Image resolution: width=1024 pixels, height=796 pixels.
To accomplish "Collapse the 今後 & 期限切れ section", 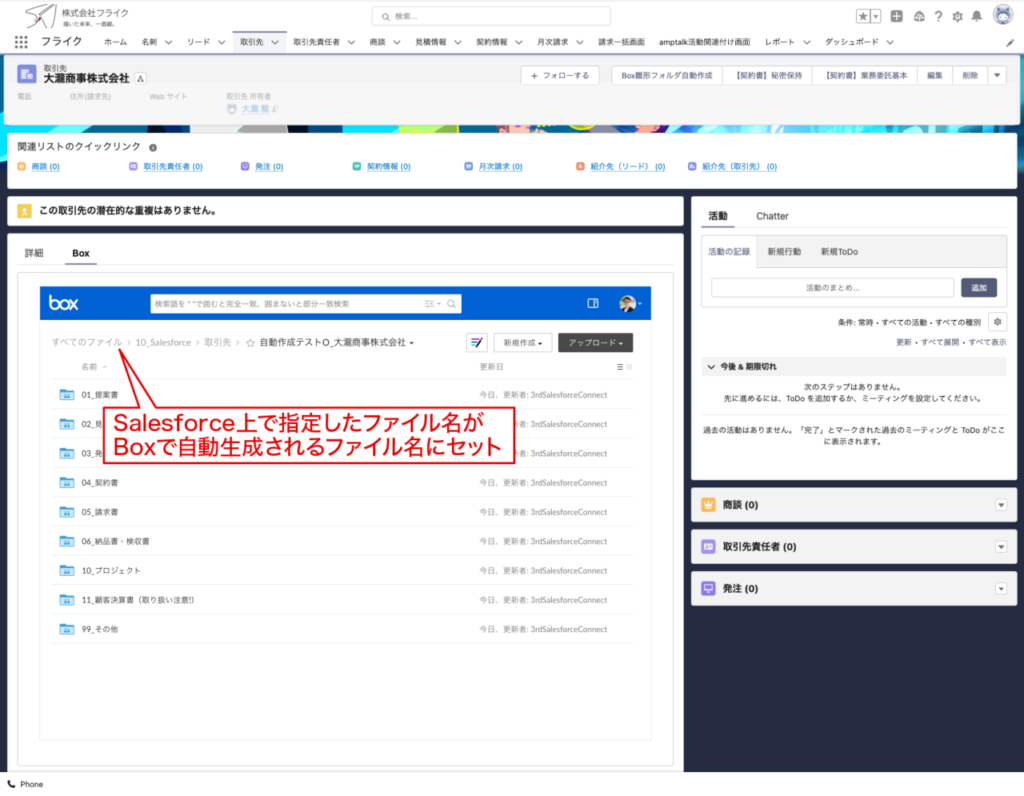I will [712, 367].
